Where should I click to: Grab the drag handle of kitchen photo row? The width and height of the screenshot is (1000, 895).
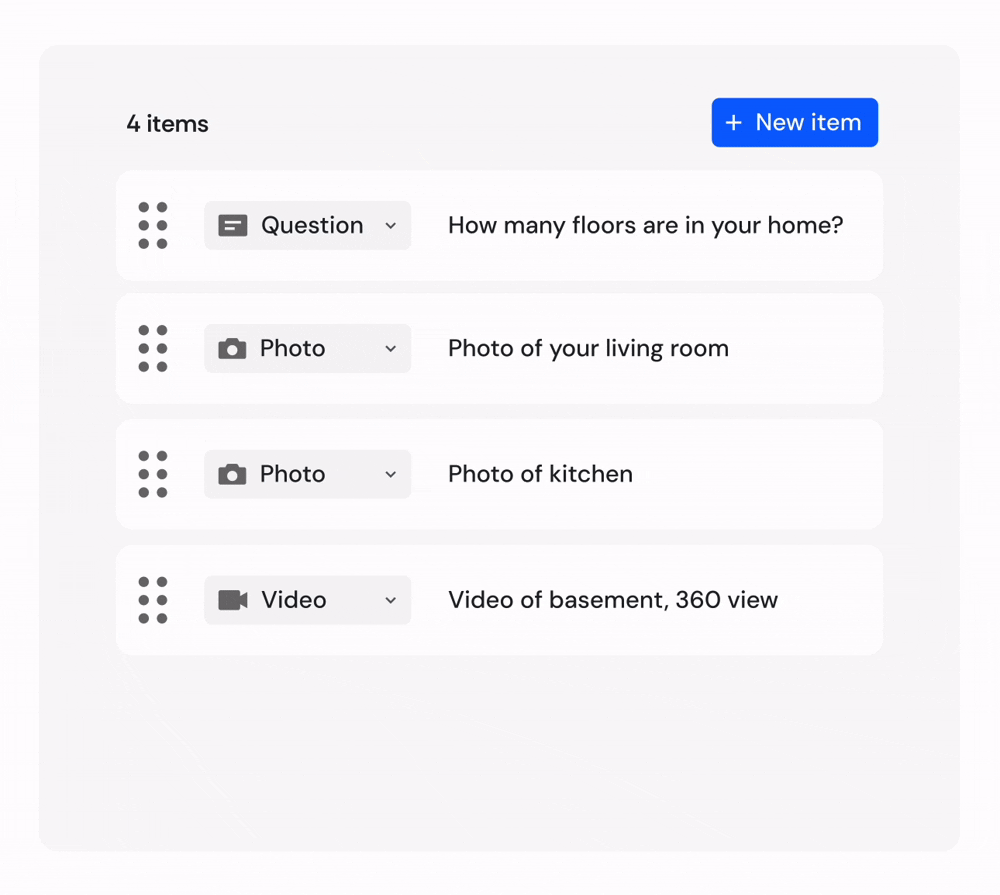click(153, 474)
